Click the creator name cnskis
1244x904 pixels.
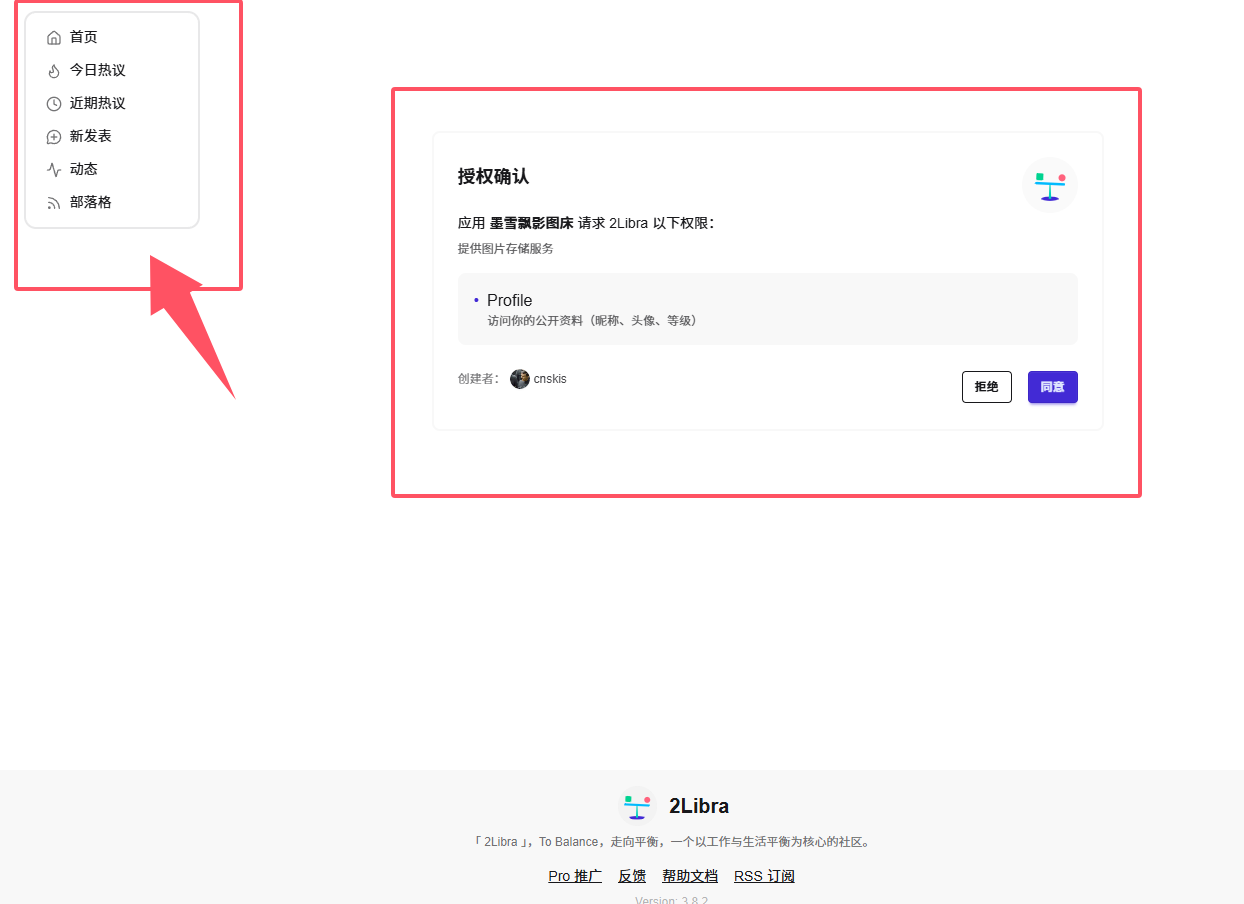[550, 379]
